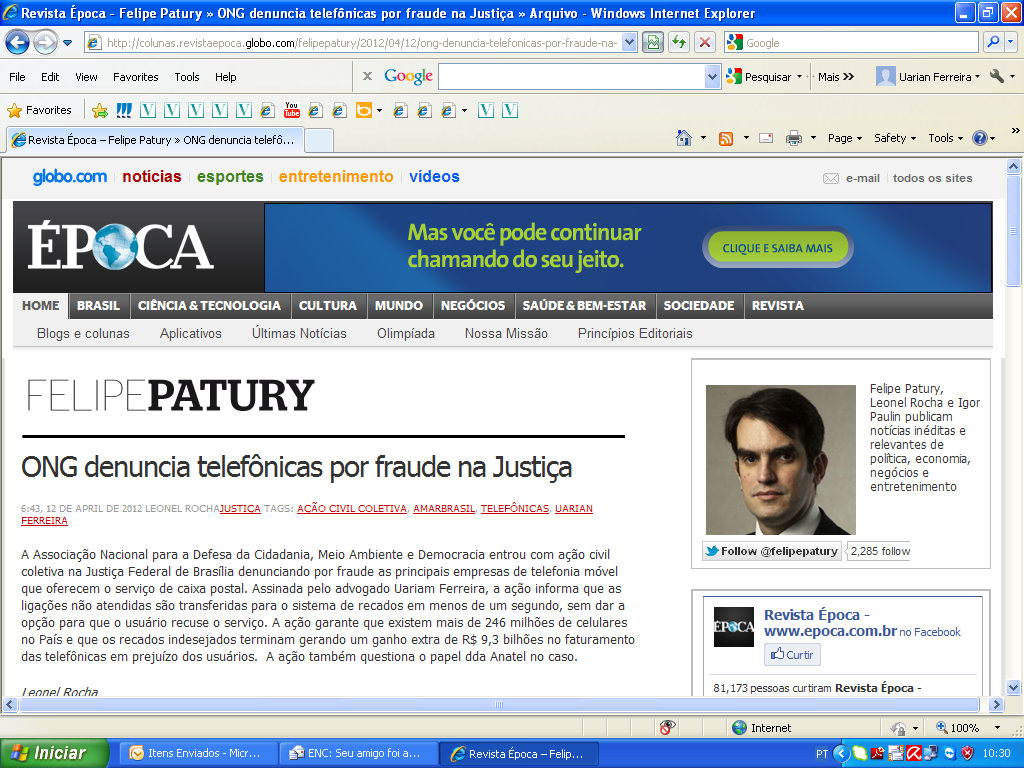Click the Add to Favorites Bar star icon
Viewport: 1024px width, 768px height.
coord(100,110)
